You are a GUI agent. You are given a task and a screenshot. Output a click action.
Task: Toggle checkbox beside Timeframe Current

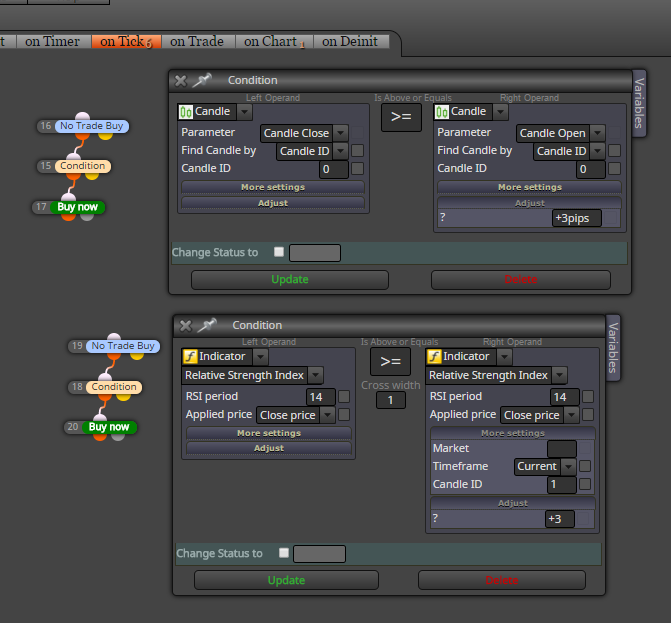585,466
